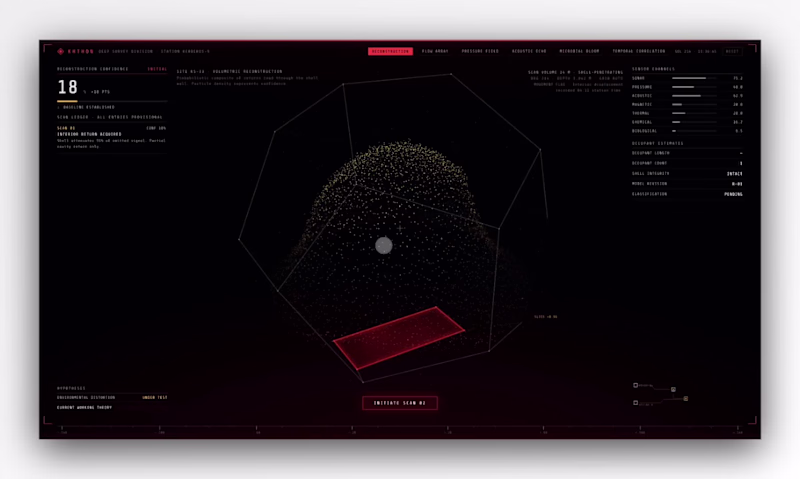Click the Under Test status label
Image resolution: width=800 pixels, height=479 pixels.
[x=155, y=397]
